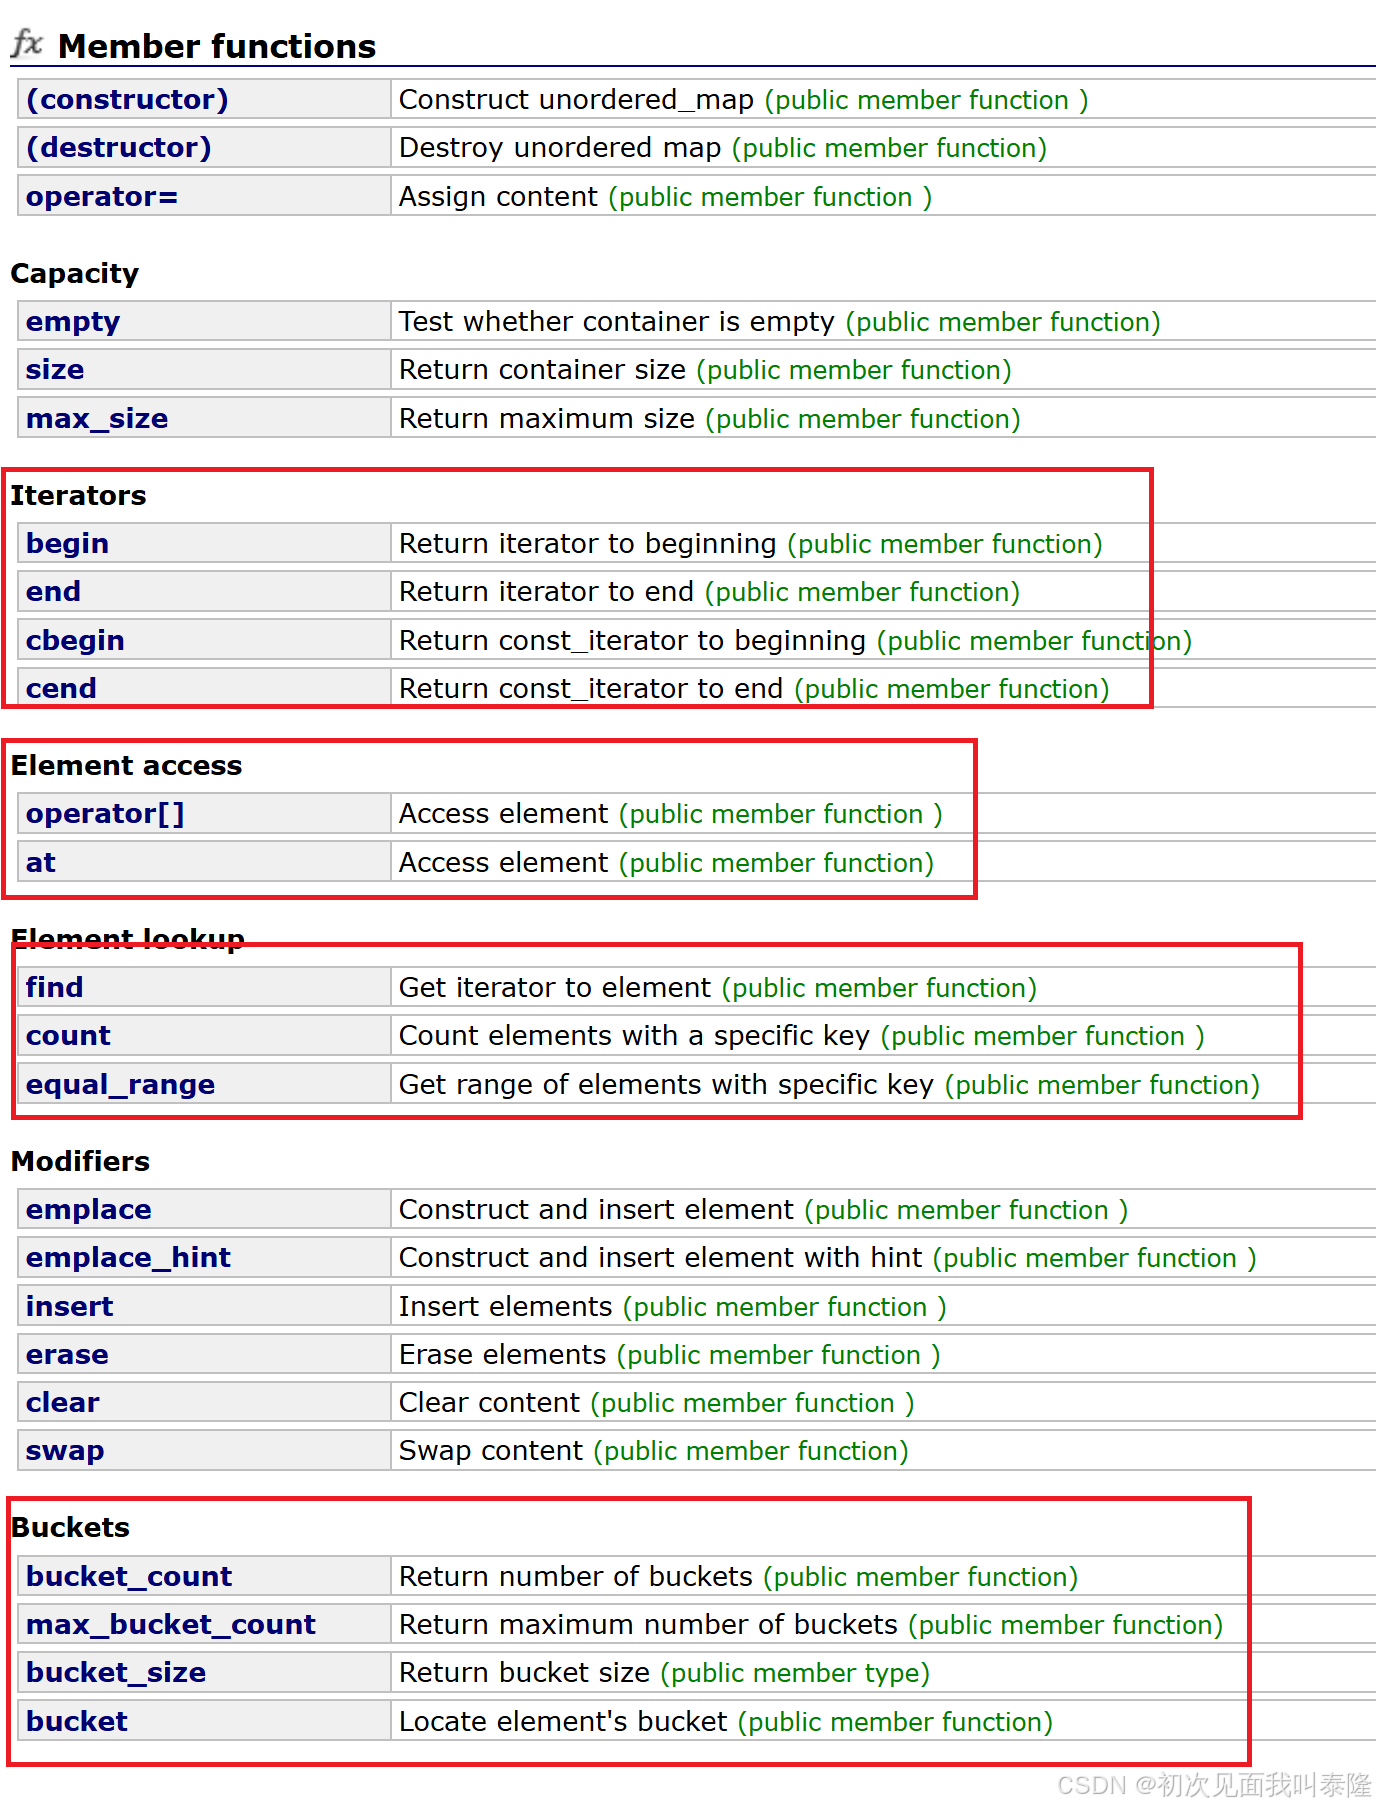Click the fx icon beside Member functions

(x=27, y=43)
